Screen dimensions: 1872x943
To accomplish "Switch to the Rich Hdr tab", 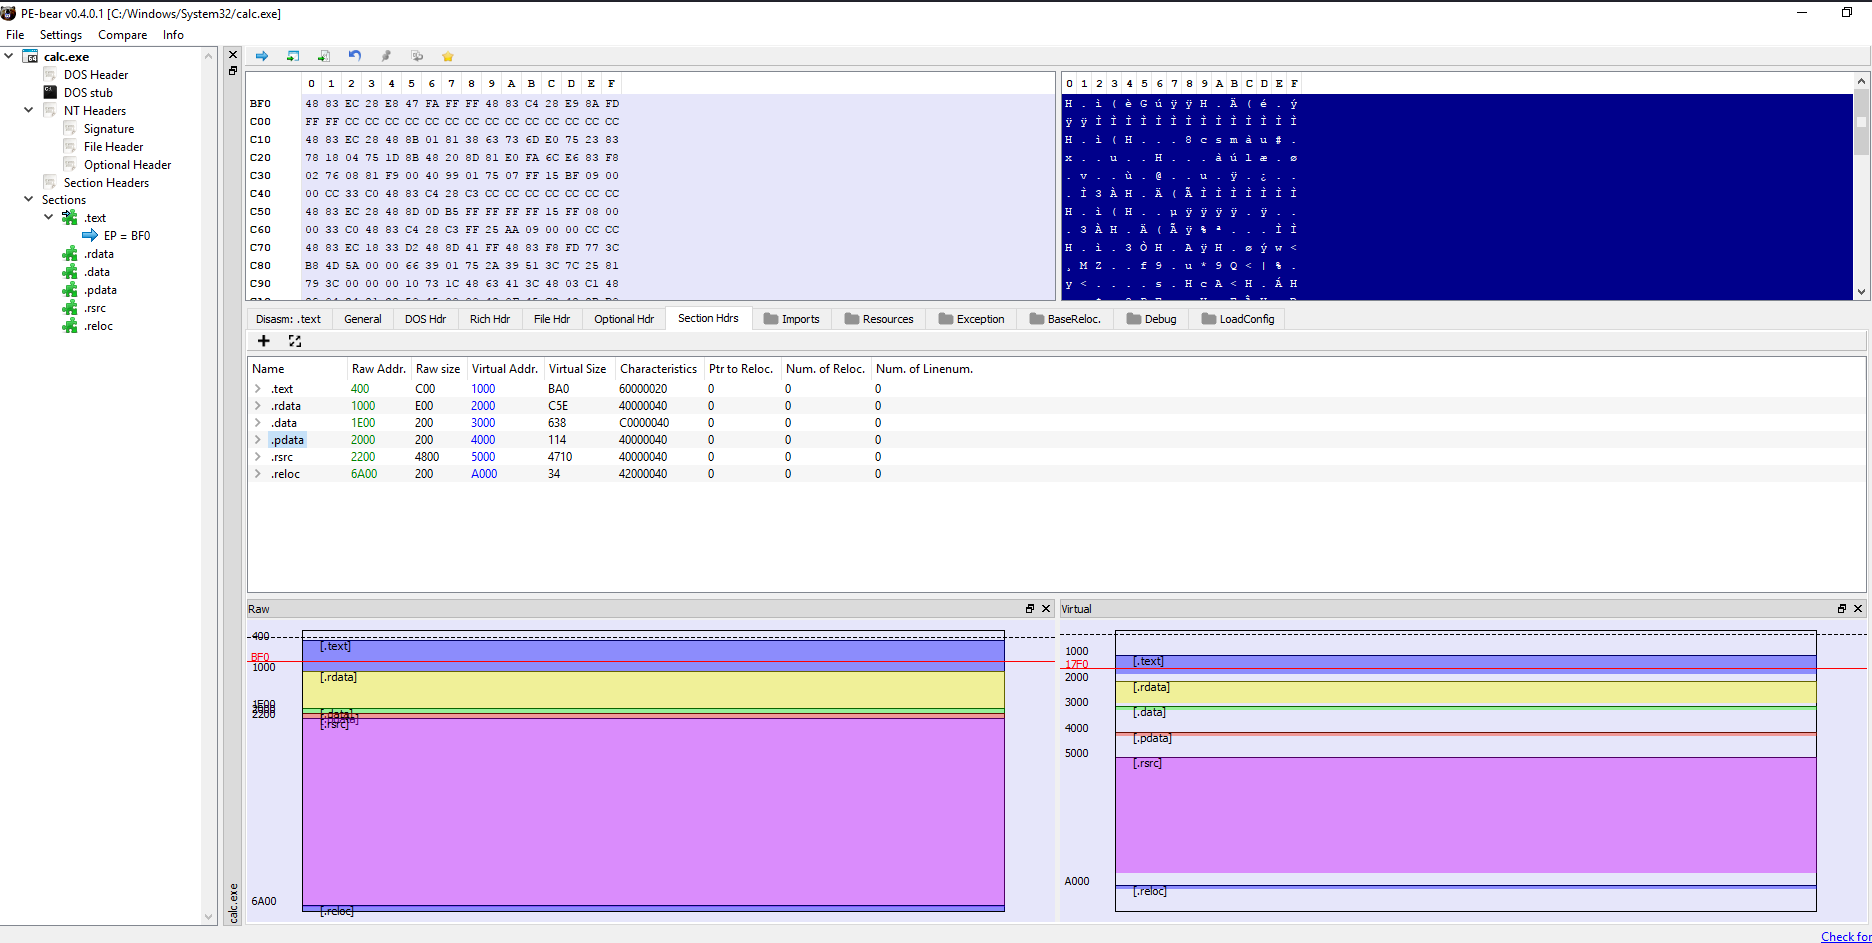I will [490, 319].
